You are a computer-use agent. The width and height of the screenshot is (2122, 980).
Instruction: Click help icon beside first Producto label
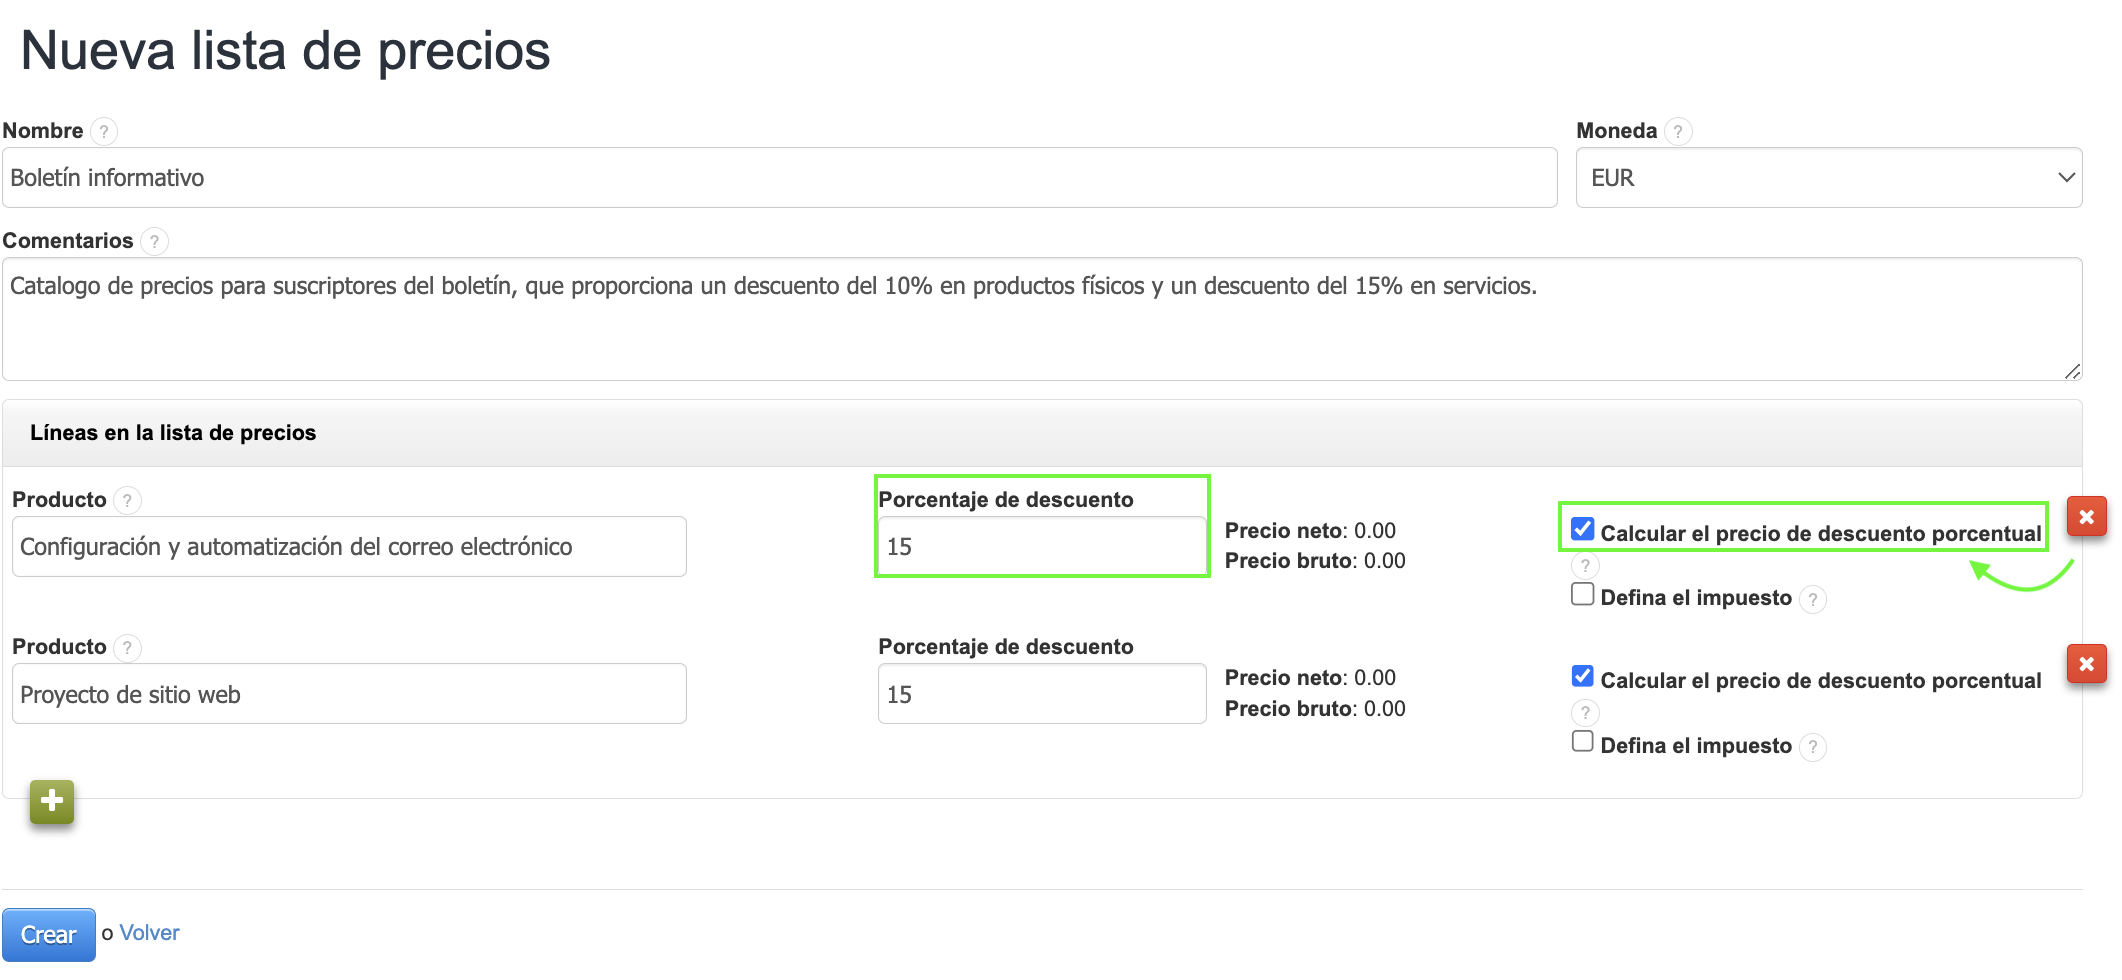(x=127, y=500)
